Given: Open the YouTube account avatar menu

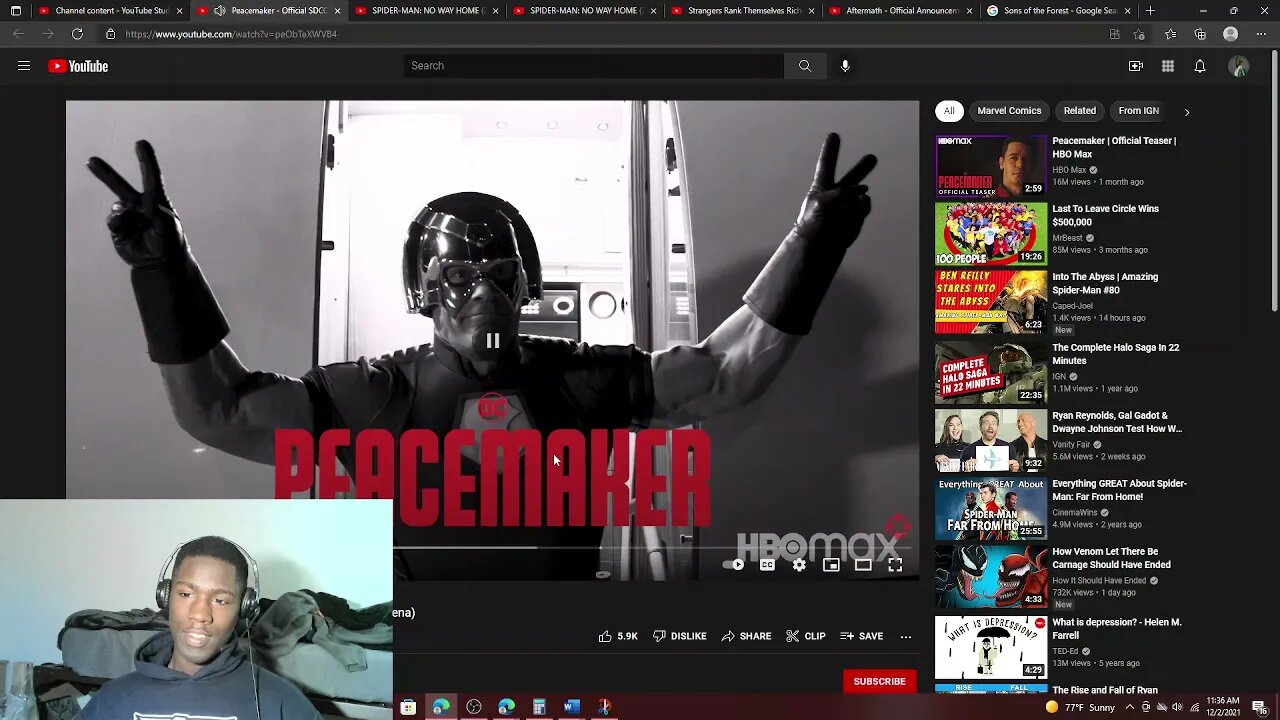Looking at the screenshot, I should (1239, 66).
